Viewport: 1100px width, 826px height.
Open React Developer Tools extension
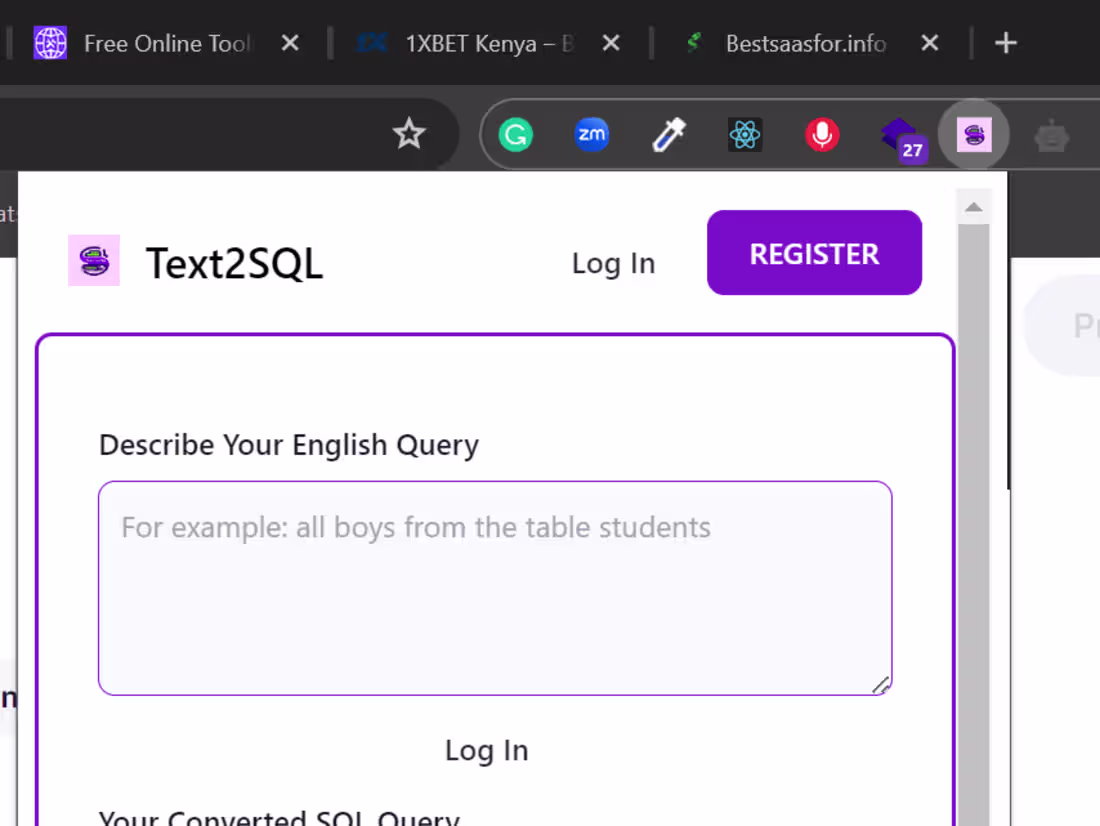pyautogui.click(x=745, y=134)
